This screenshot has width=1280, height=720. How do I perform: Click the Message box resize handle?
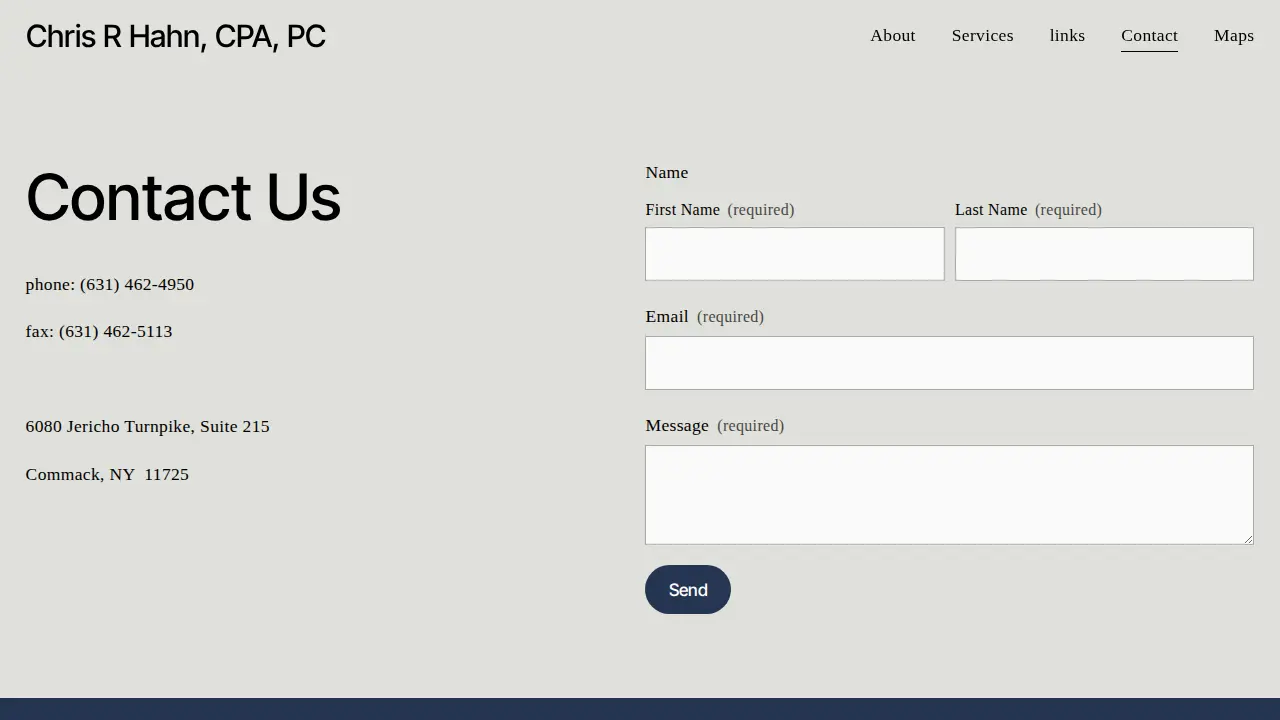[x=1247, y=539]
